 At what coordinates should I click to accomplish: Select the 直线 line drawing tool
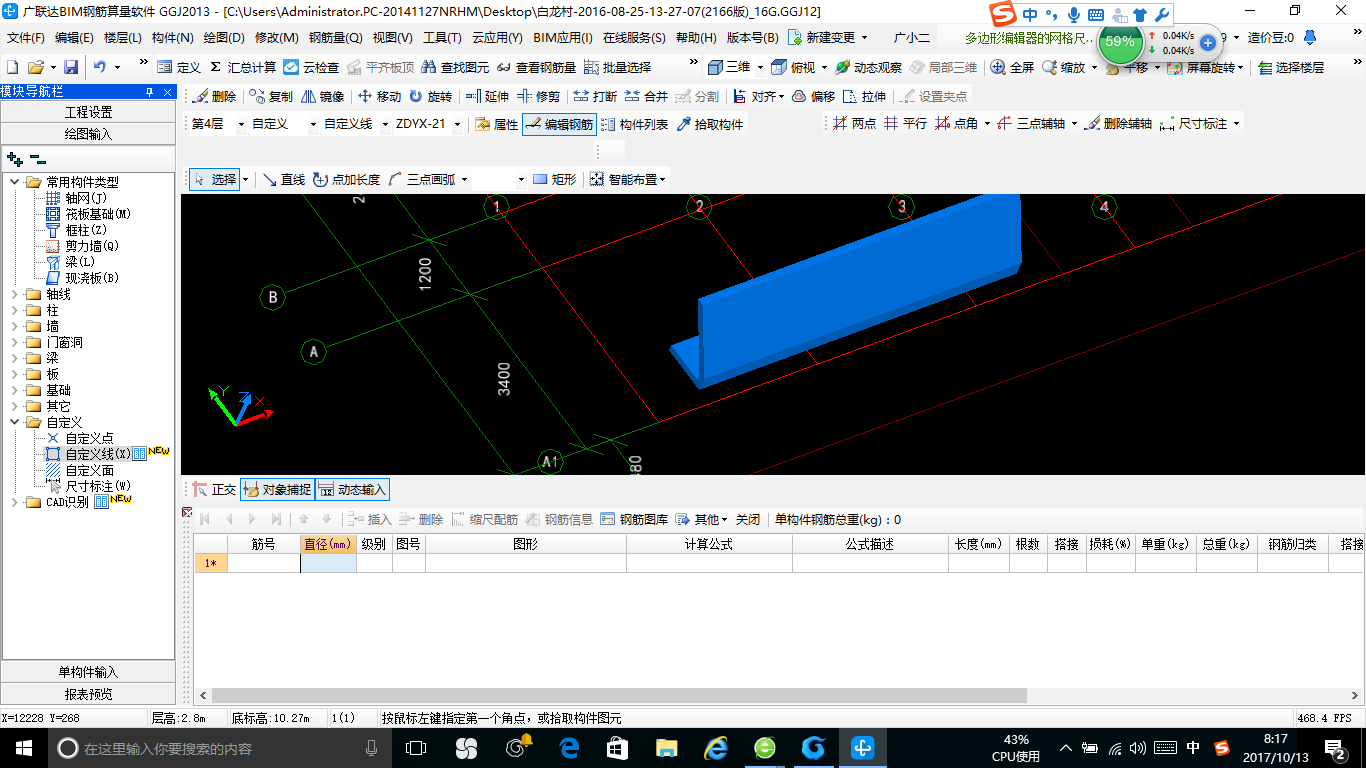283,180
